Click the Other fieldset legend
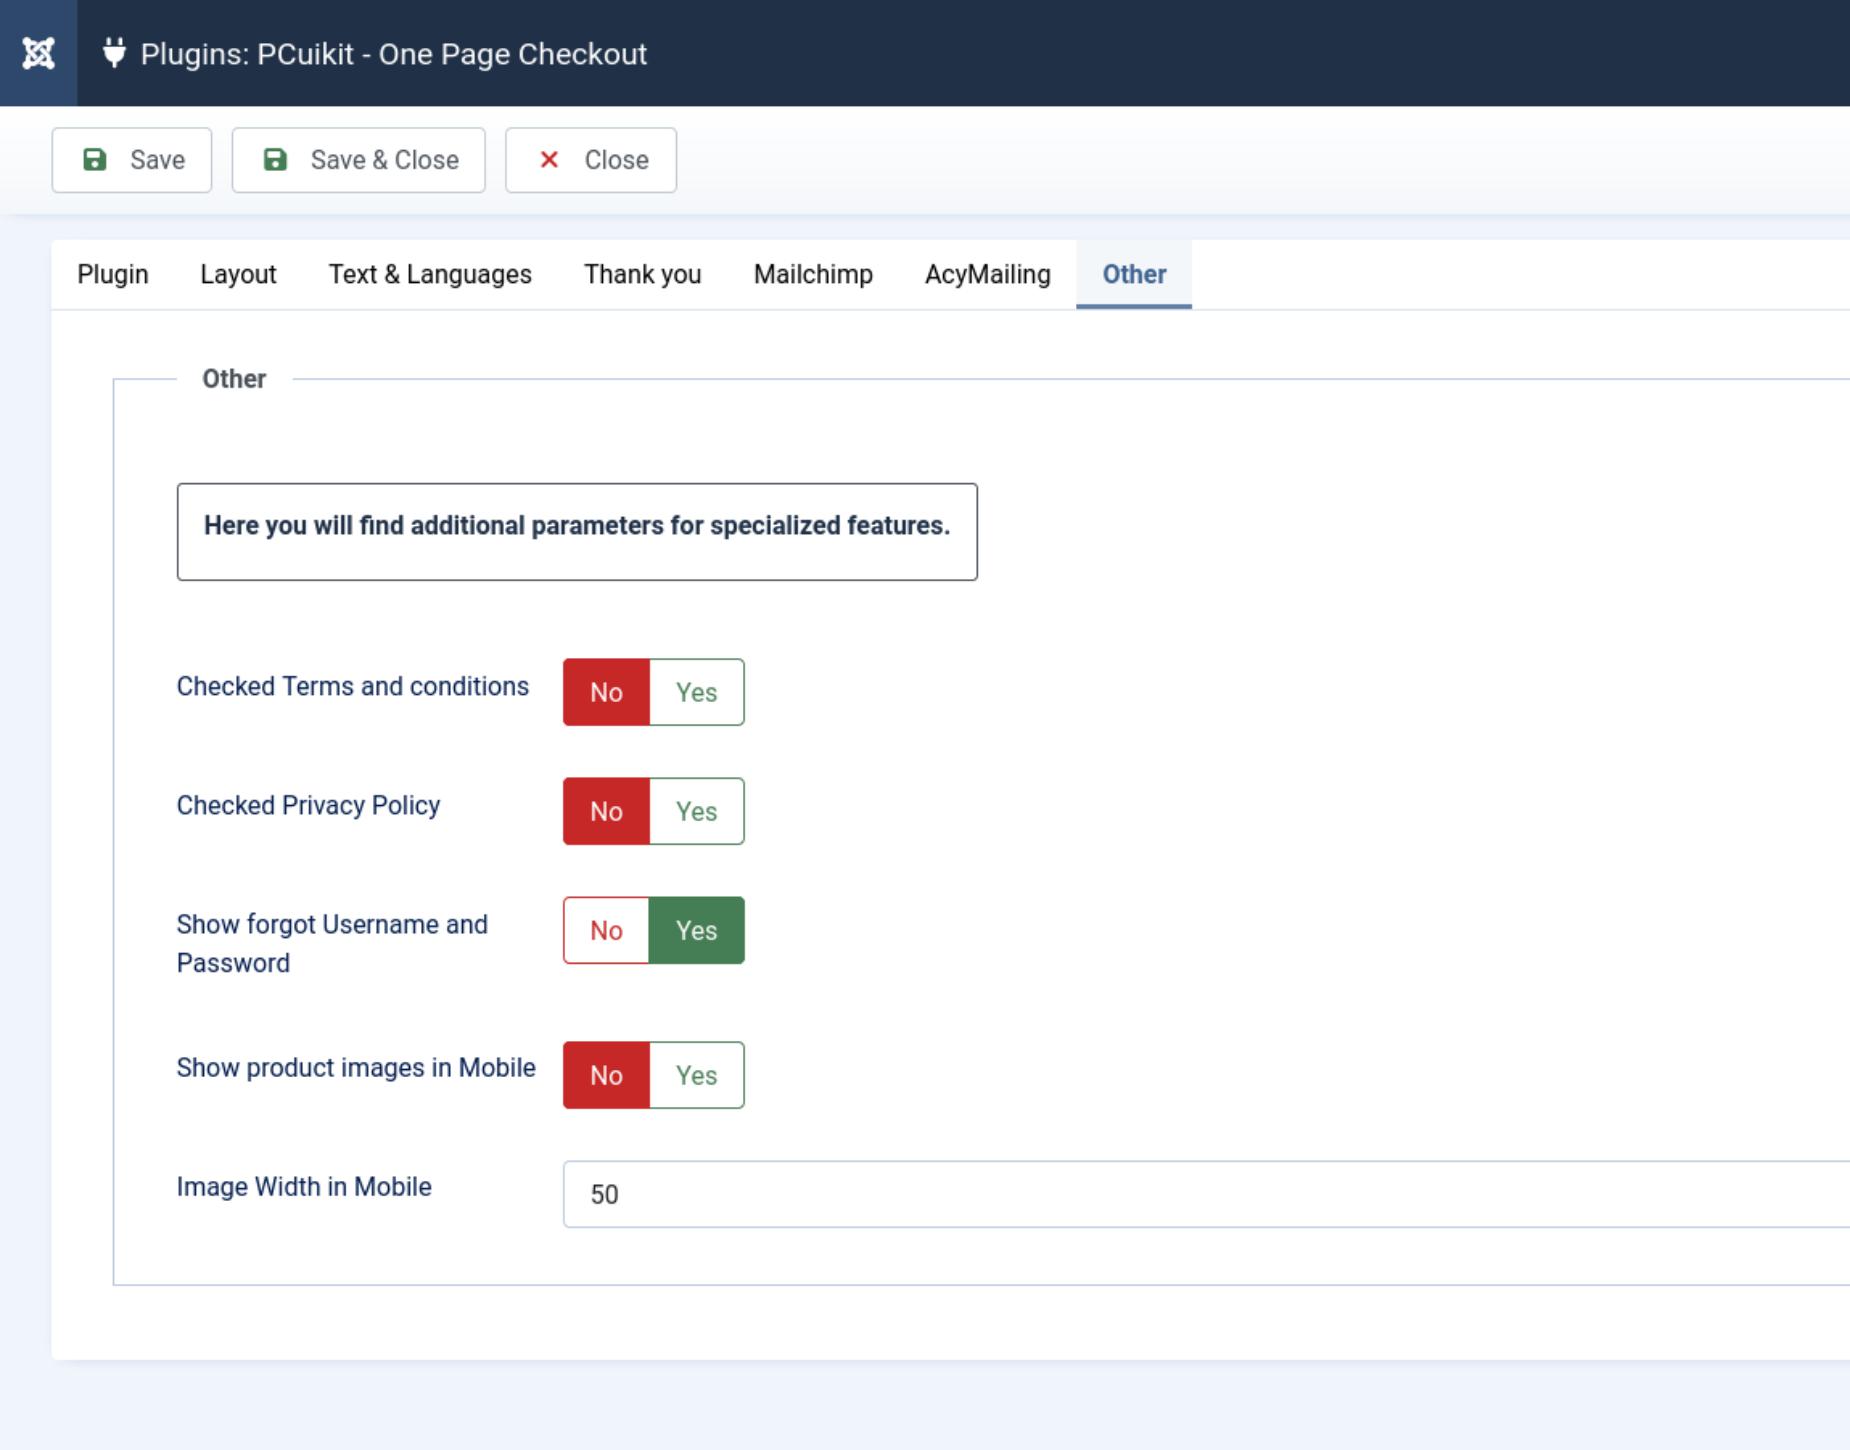 tap(234, 378)
